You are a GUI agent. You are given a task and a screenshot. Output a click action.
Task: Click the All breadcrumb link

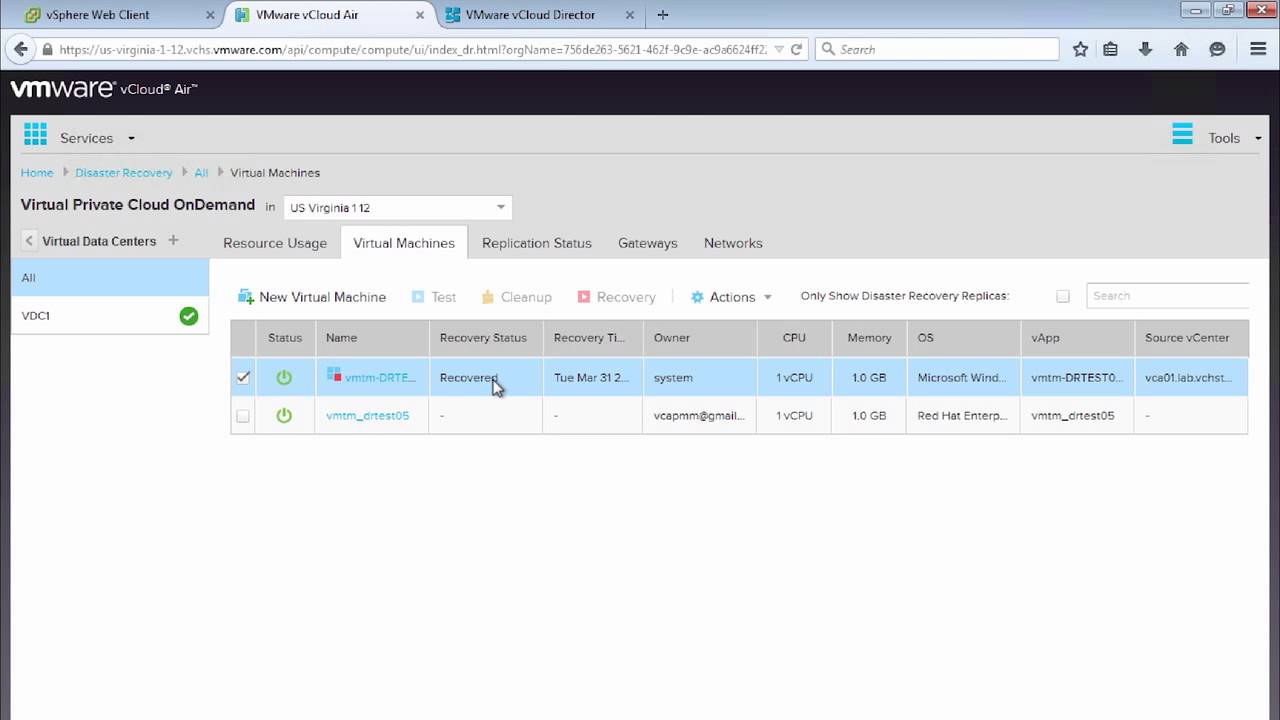pyautogui.click(x=201, y=173)
